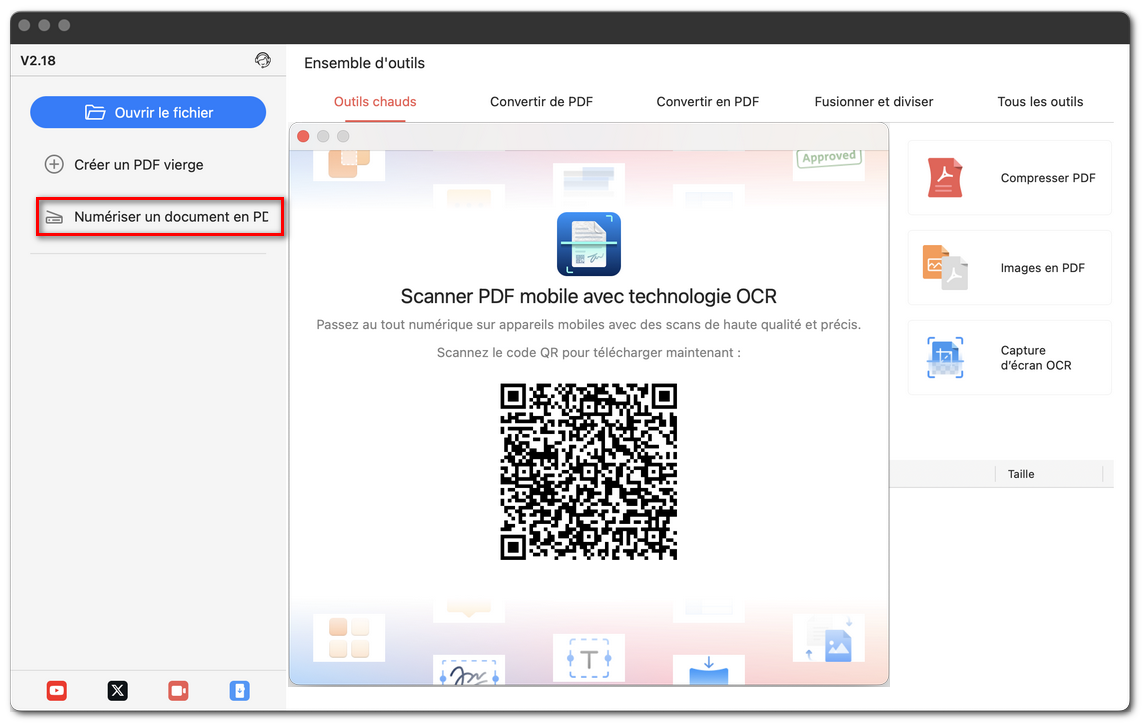The width and height of the screenshot is (1142, 723).
Task: Switch to the Convertir de PDF tab
Action: pyautogui.click(x=541, y=101)
